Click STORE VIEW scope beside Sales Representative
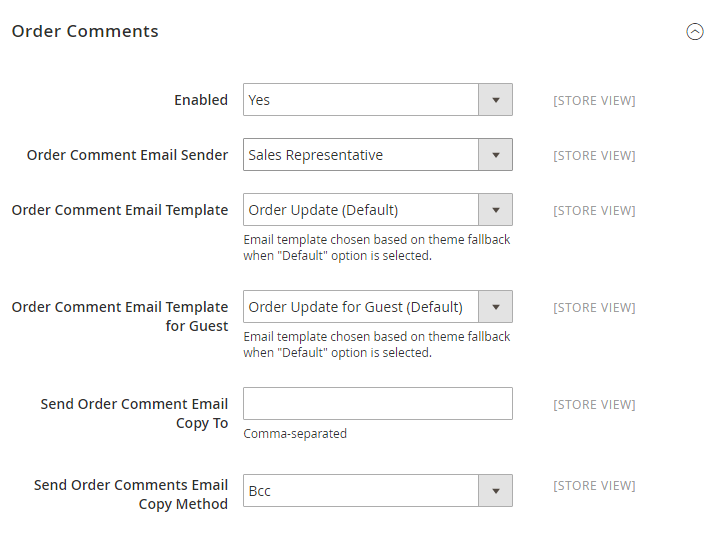Screen dimensions: 722x538 tap(594, 156)
